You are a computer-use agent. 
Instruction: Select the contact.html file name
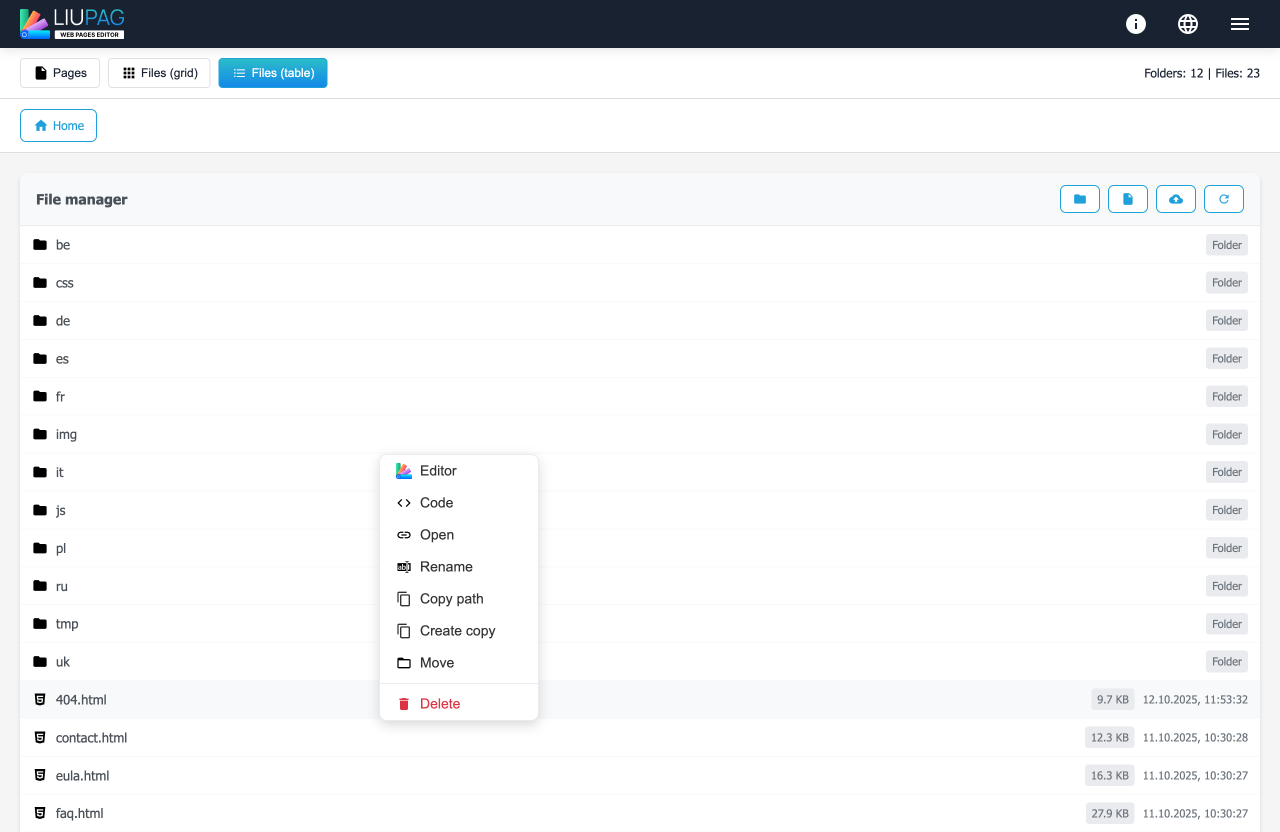[91, 738]
